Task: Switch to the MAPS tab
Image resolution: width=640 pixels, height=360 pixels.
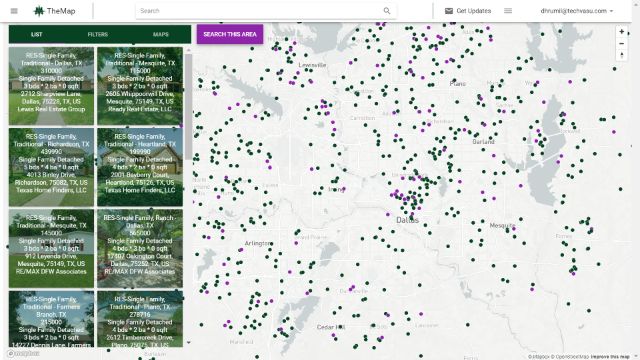Action: [x=160, y=34]
